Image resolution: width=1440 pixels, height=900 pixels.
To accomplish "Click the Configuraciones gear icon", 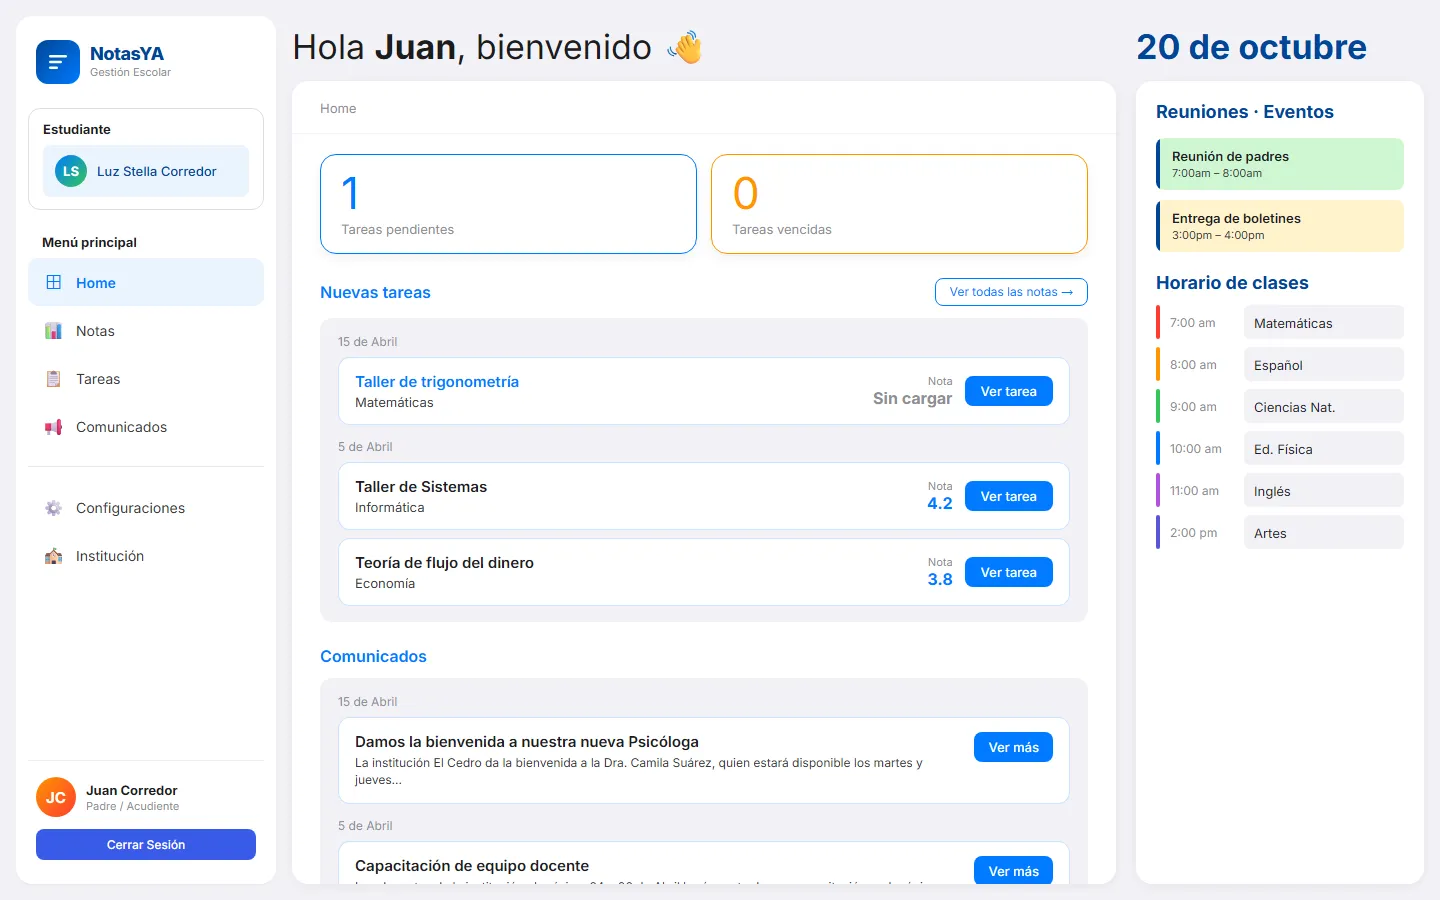I will (x=54, y=508).
